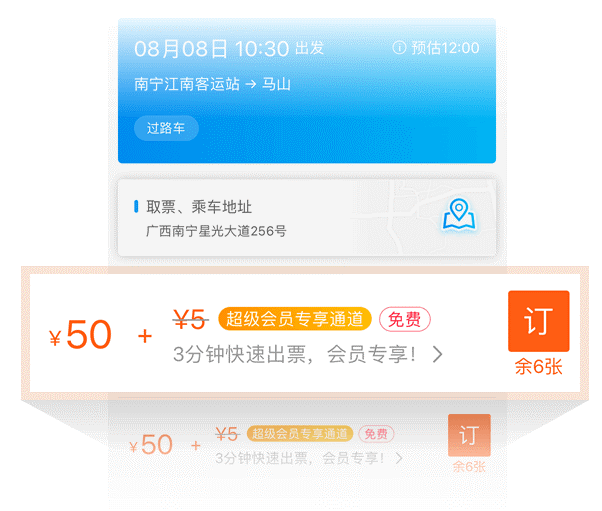Click the 余6张 remaining tickets label under large 订
Image resolution: width=602 pixels, height=511 pixels.
tap(538, 367)
